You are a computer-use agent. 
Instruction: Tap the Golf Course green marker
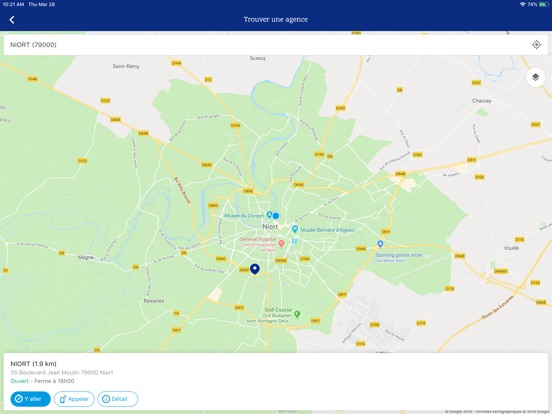[x=297, y=314]
